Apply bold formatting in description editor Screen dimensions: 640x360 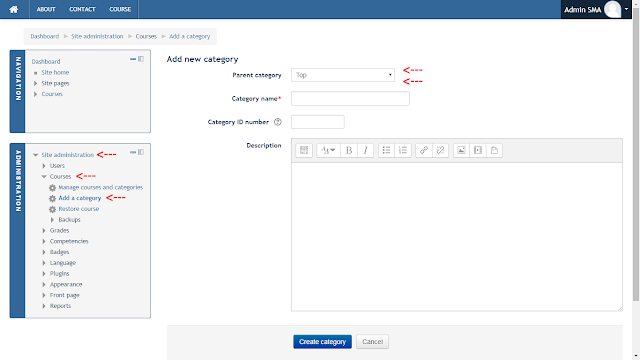point(349,150)
